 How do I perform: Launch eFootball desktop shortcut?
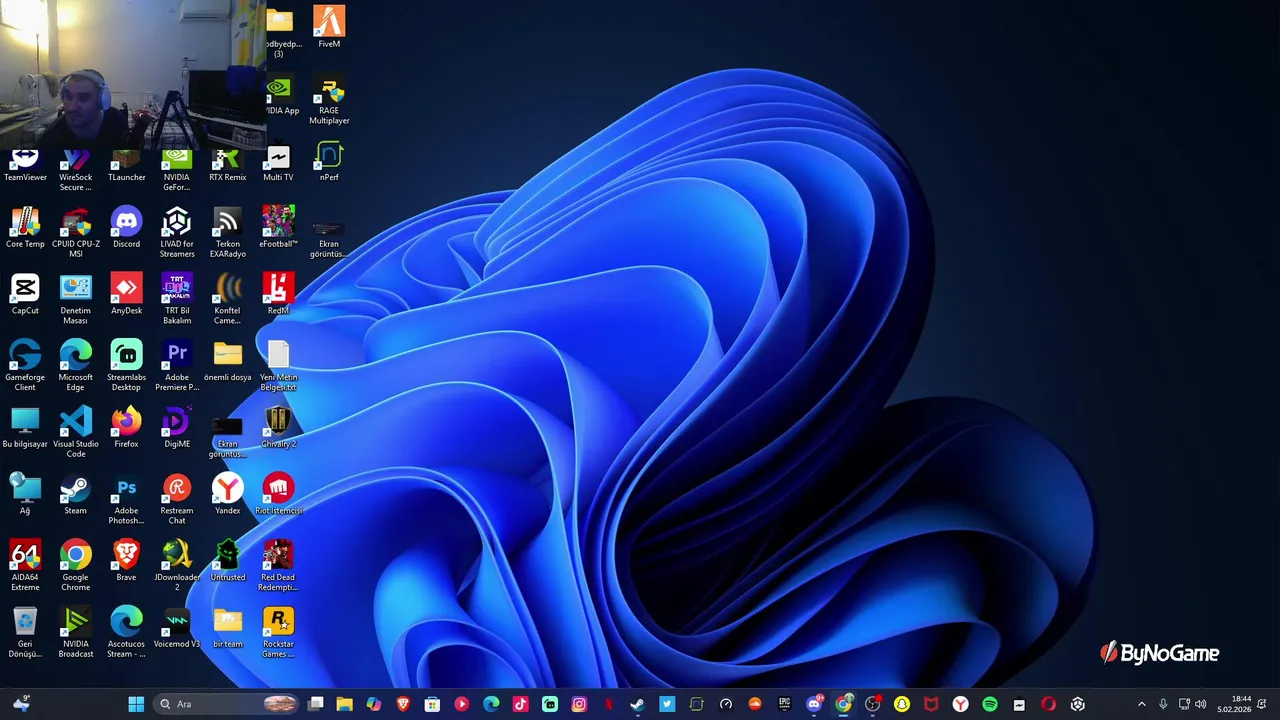(x=278, y=228)
